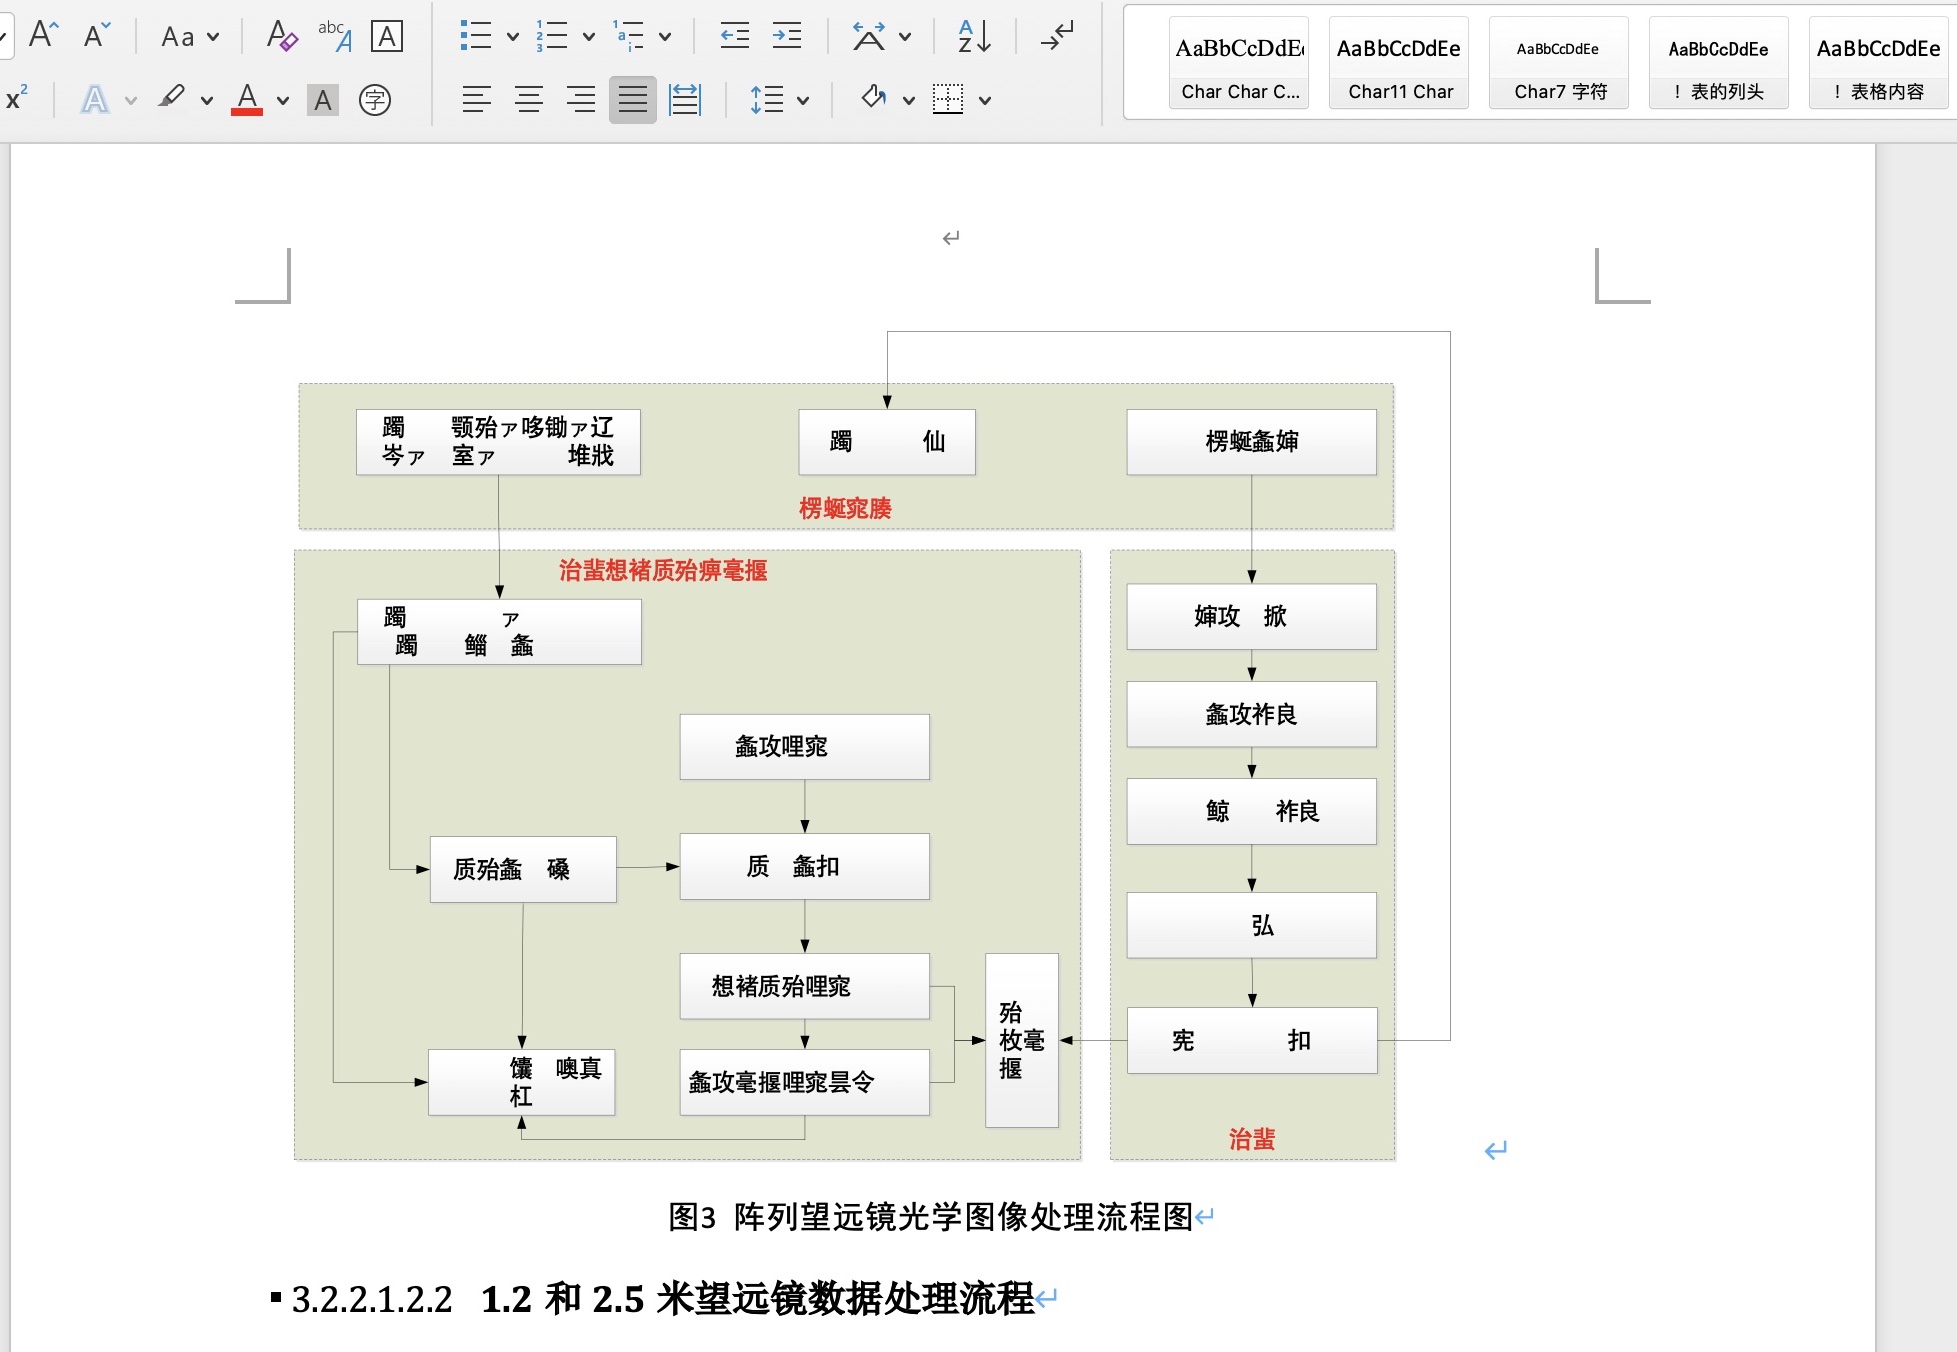Select the flowchart box 鑫攻哩窕
1957x1352 pixels.
tap(805, 747)
